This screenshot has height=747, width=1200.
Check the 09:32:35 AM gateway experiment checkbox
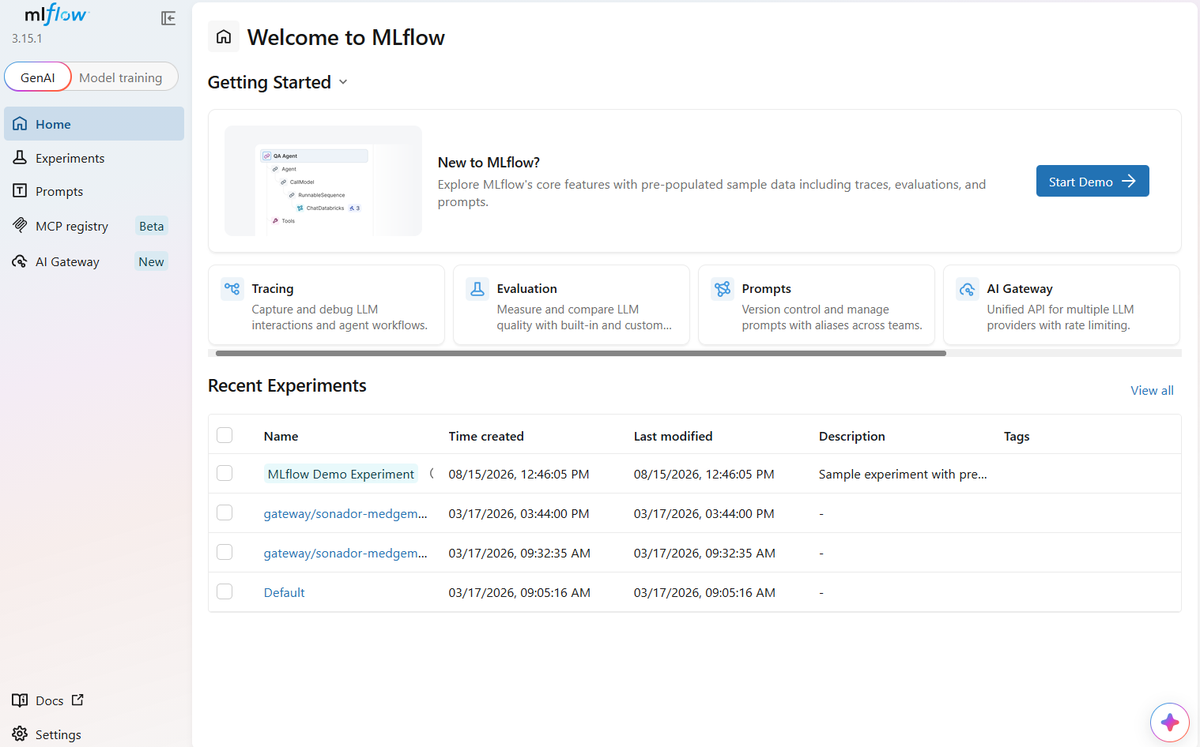224,552
